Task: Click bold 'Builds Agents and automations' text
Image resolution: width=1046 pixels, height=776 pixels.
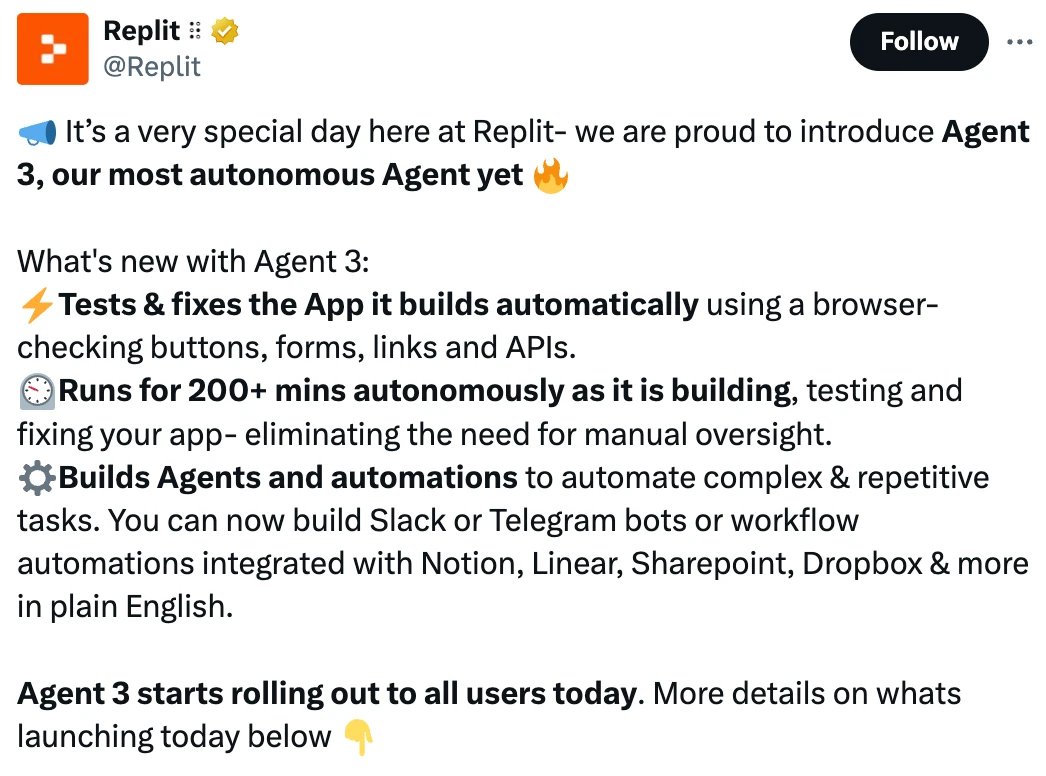Action: pyautogui.click(x=288, y=478)
